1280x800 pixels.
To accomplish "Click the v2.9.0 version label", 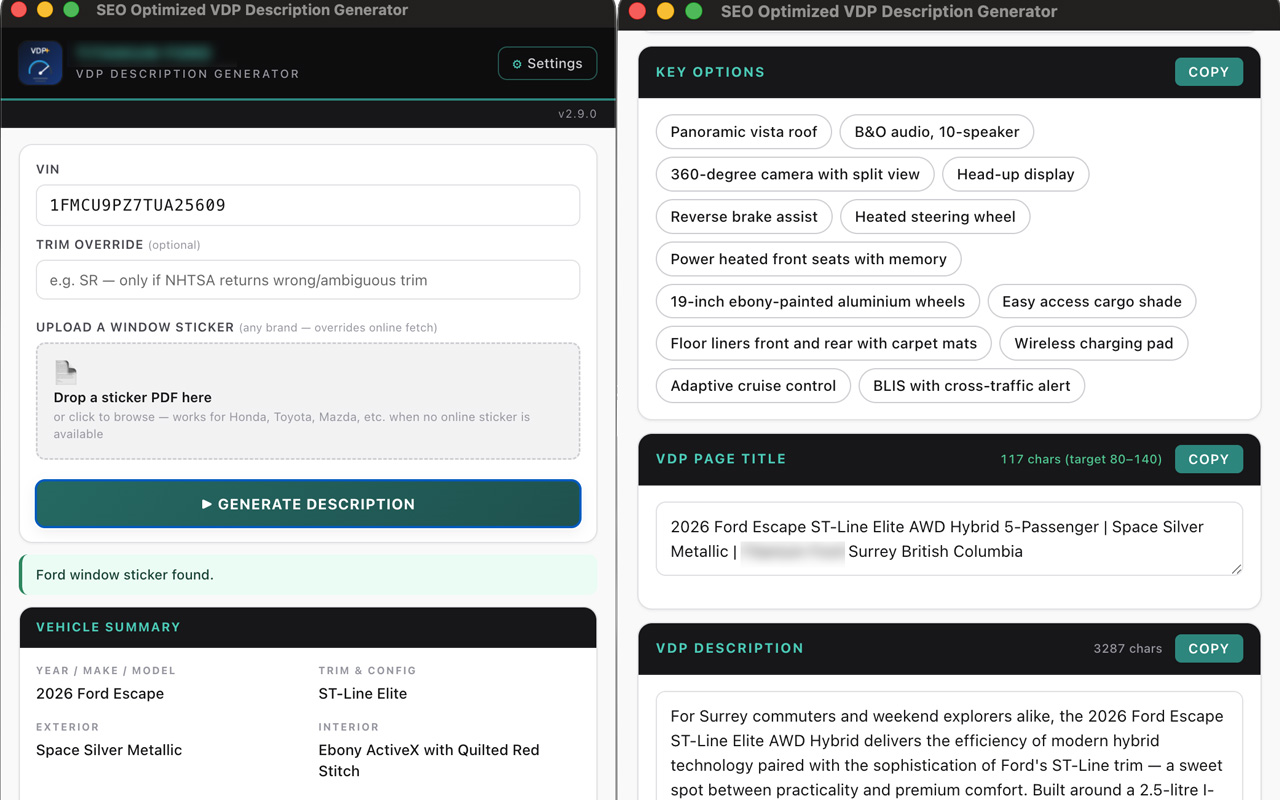I will point(577,114).
